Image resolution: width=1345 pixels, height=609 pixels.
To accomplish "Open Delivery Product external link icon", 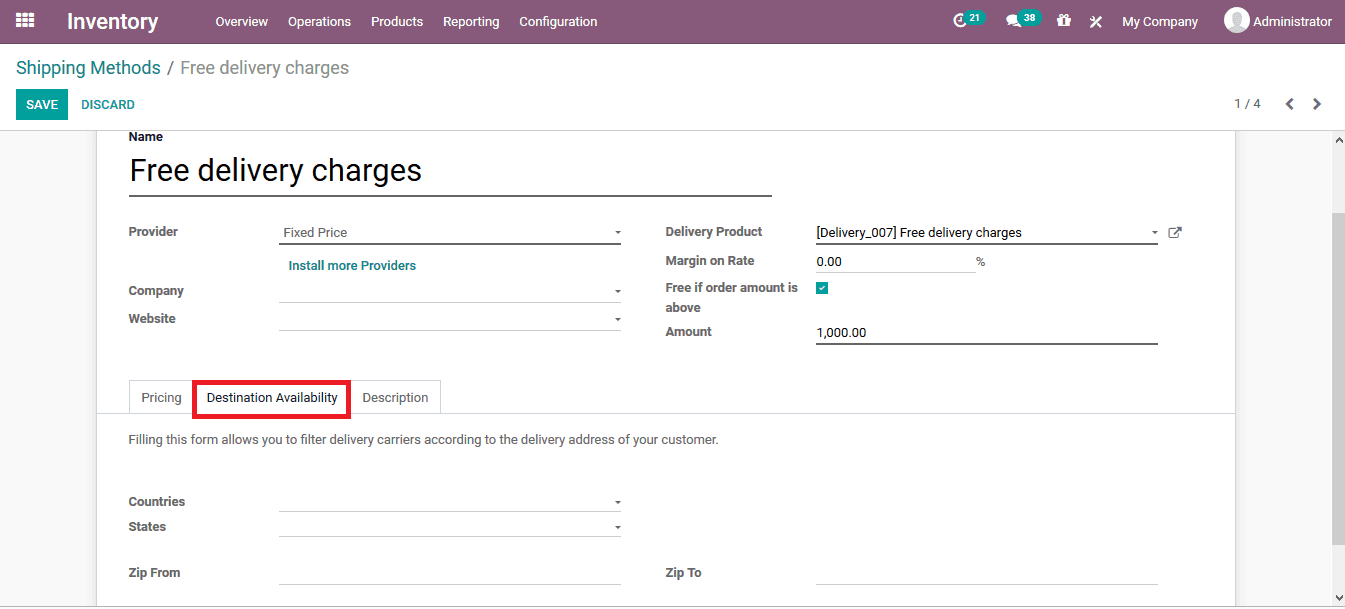I will click(x=1175, y=233).
